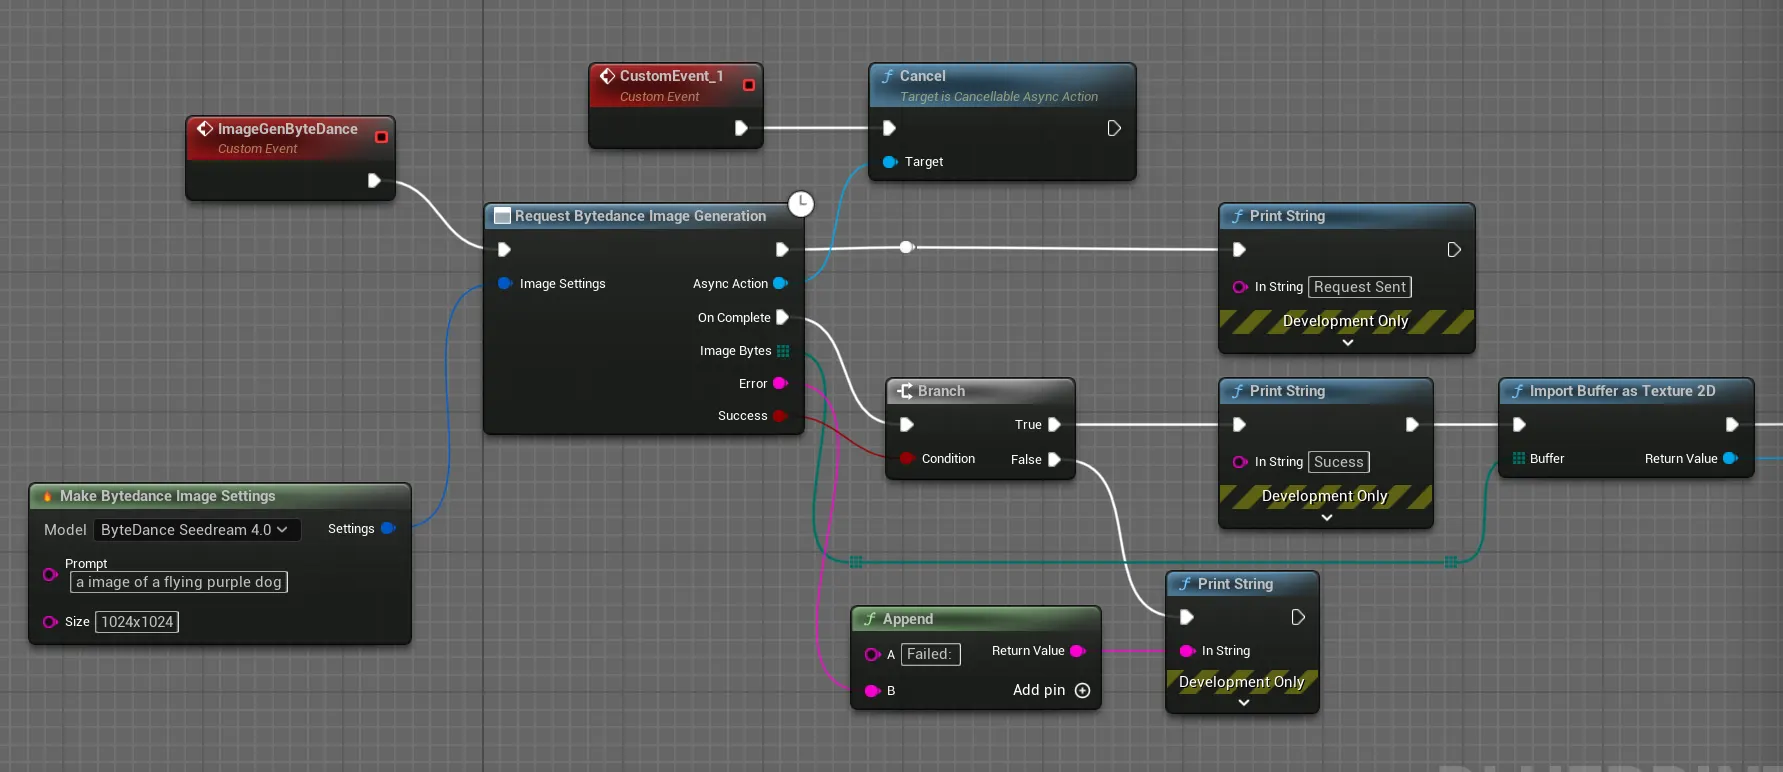Viewport: 1783px width, 772px height.
Task: Click the Image Settings input pin
Action: coord(505,284)
